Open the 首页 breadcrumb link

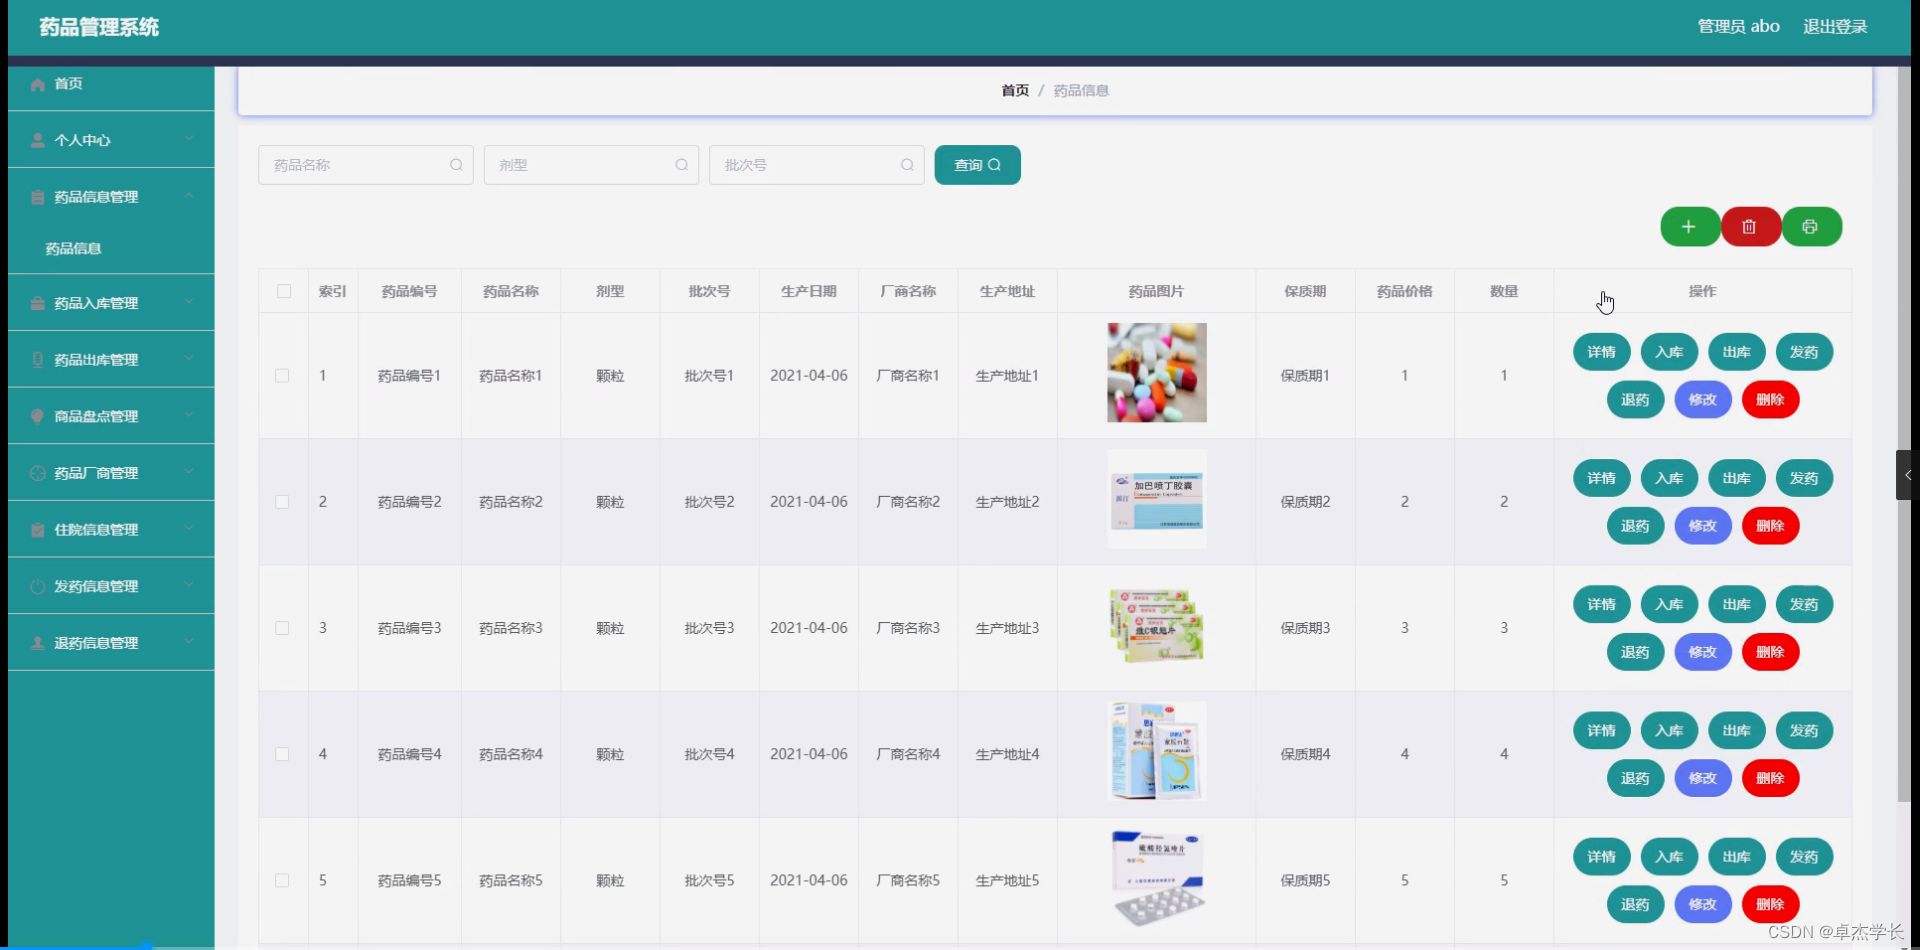pyautogui.click(x=1013, y=90)
